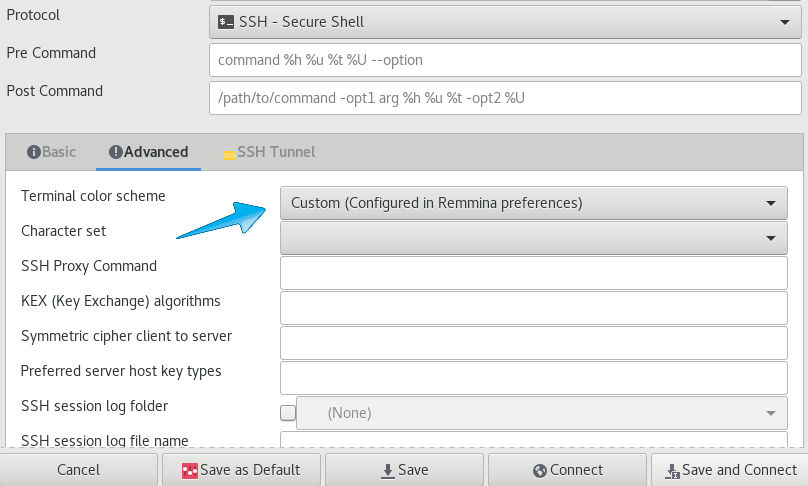Open the SSH session log folder chooser
Screen dimensions: 808x486
(x=542, y=413)
